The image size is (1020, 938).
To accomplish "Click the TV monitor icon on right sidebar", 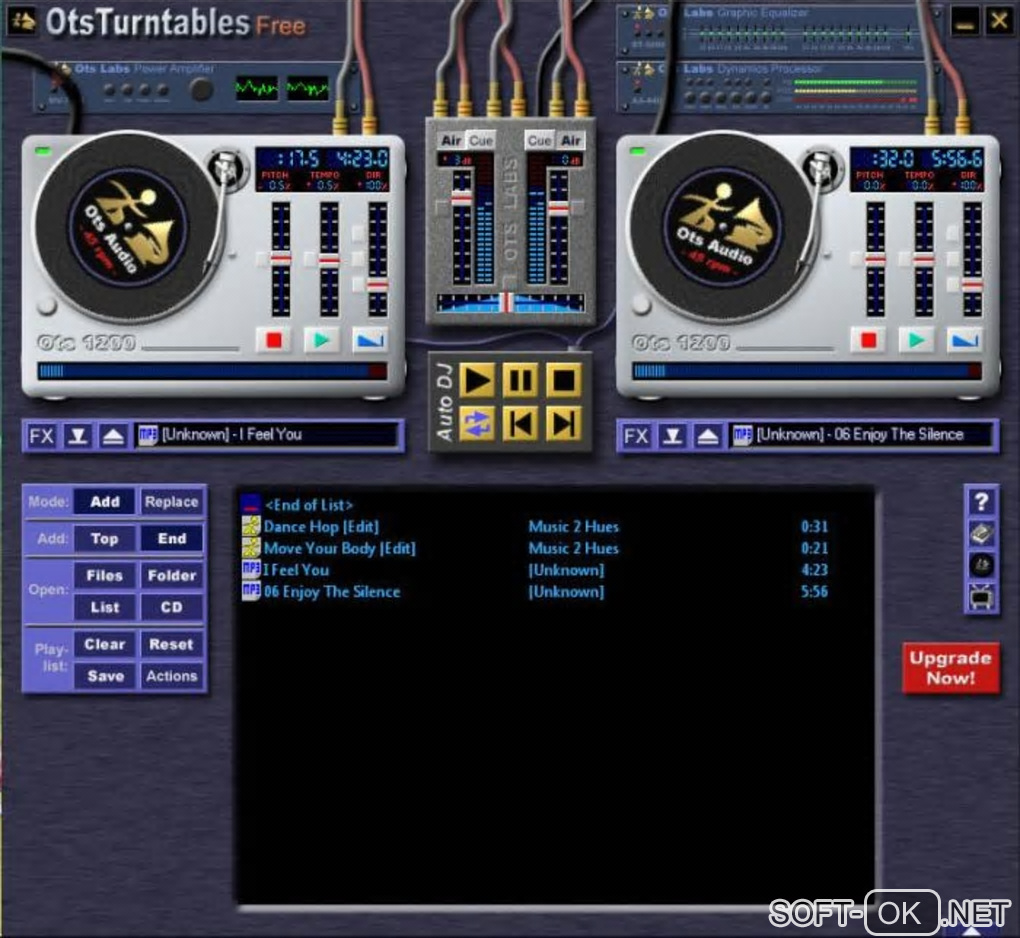I will click(982, 596).
